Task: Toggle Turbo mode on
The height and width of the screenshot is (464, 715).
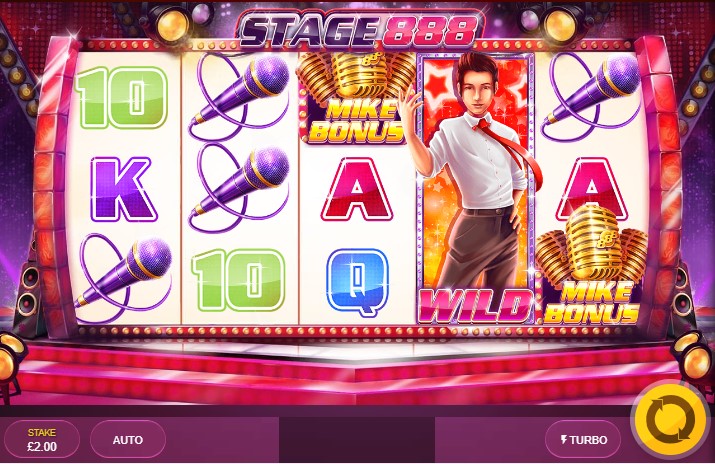Action: [583, 440]
